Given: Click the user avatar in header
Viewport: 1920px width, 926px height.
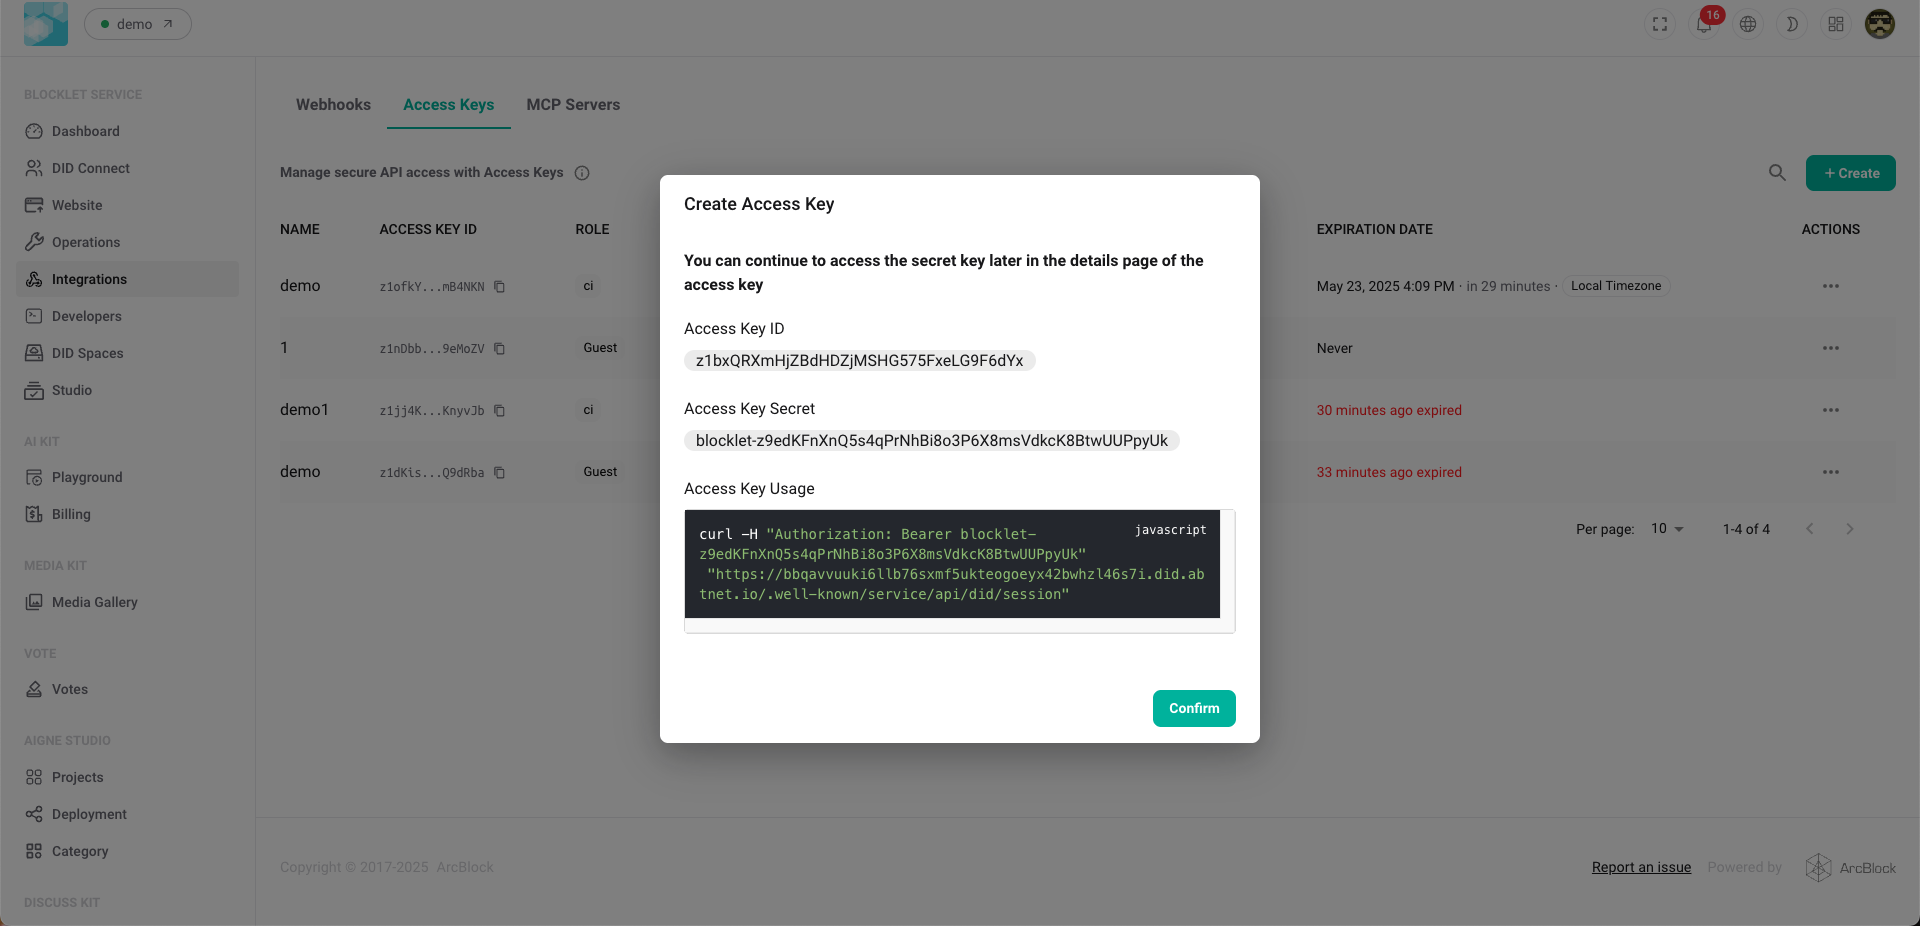Looking at the screenshot, I should (1880, 25).
